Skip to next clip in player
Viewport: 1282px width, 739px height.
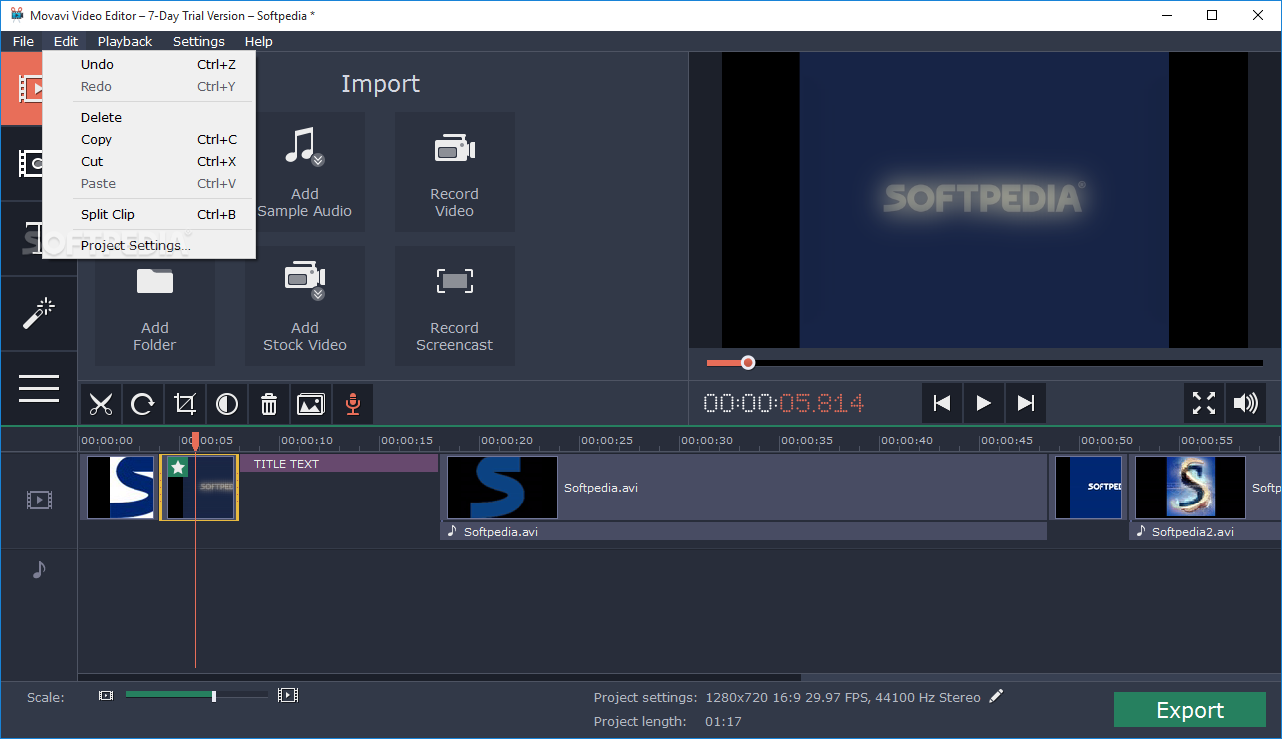[x=1025, y=403]
